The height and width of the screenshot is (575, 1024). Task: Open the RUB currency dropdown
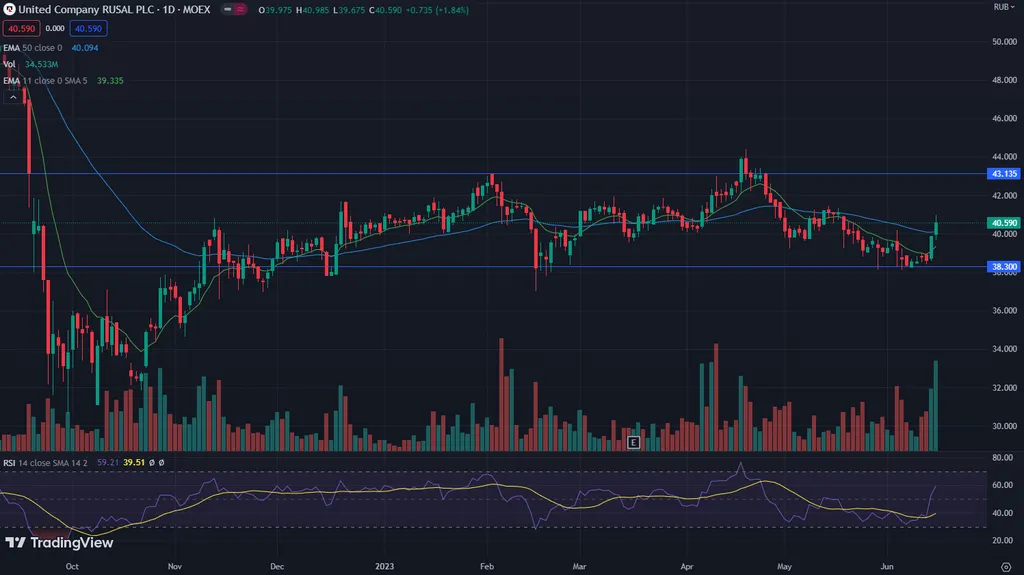point(1000,7)
